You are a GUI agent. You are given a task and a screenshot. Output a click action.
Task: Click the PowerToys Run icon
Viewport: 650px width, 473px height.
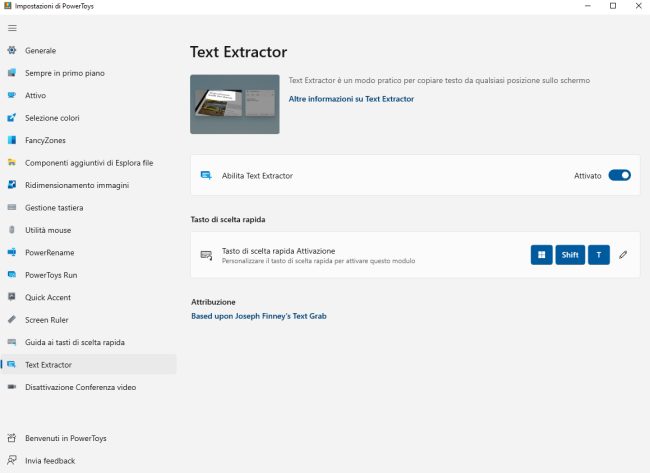pos(12,274)
